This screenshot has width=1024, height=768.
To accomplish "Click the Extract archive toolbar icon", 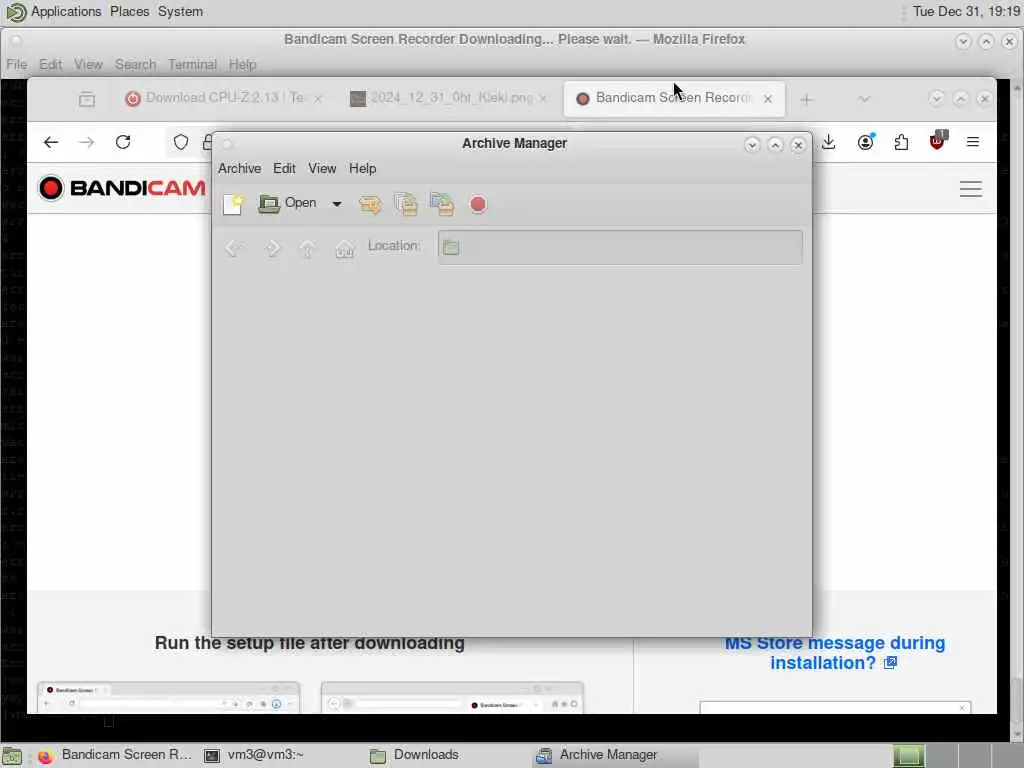I will pyautogui.click(x=370, y=204).
